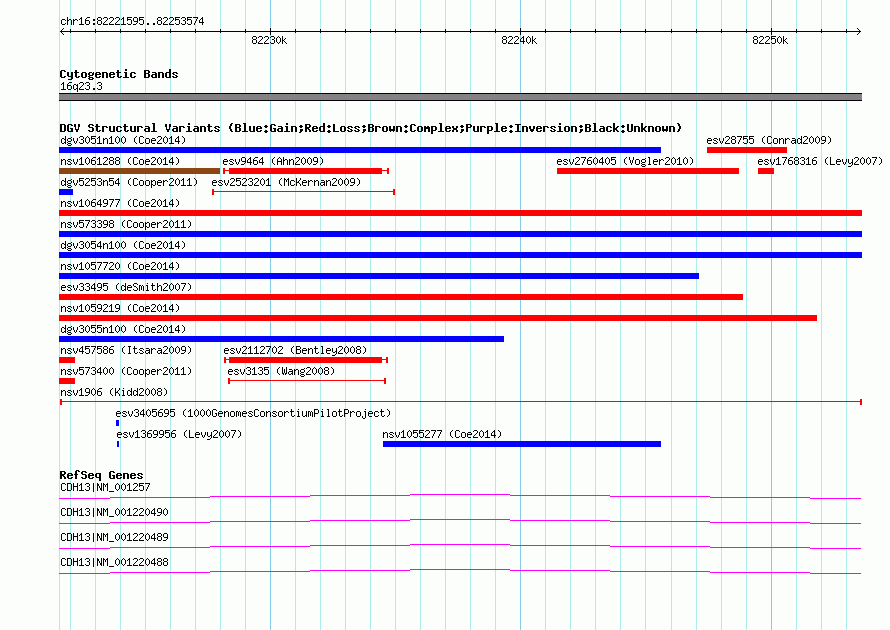Open the esv1369956 (Levy2007) label

(x=179, y=434)
